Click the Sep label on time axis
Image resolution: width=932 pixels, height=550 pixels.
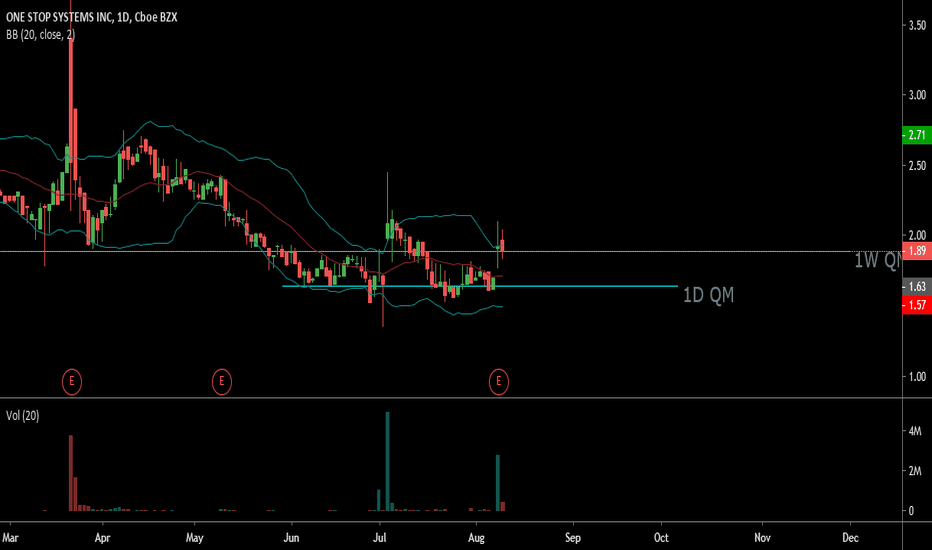(x=572, y=538)
